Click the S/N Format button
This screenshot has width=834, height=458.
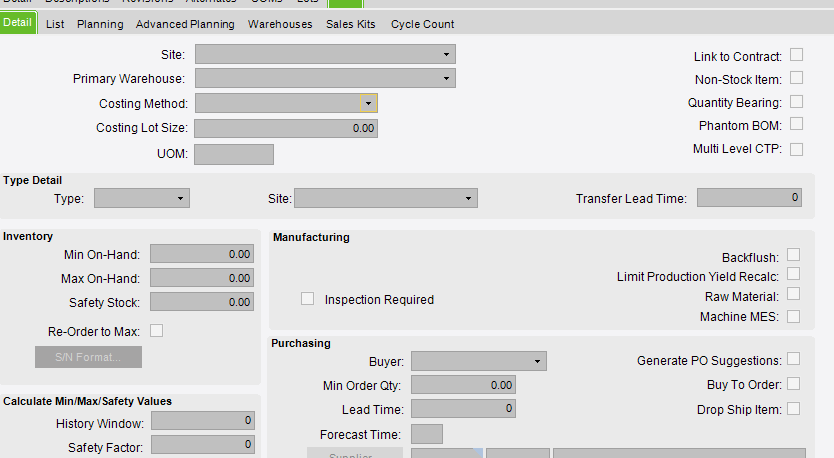click(88, 357)
